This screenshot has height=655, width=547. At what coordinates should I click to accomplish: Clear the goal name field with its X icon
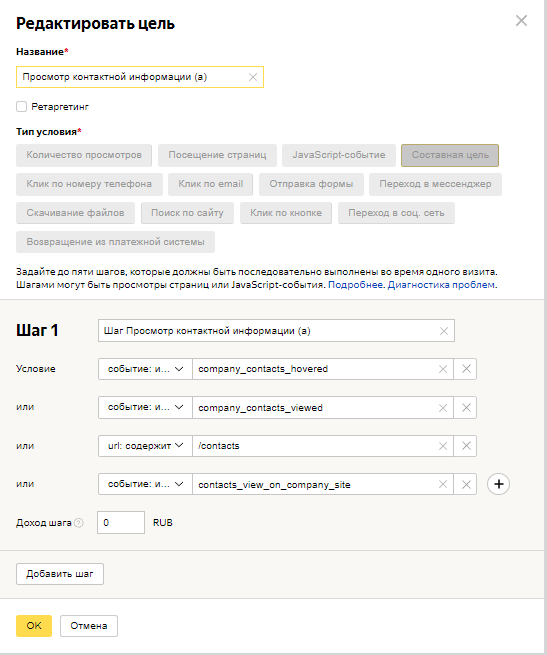point(253,77)
